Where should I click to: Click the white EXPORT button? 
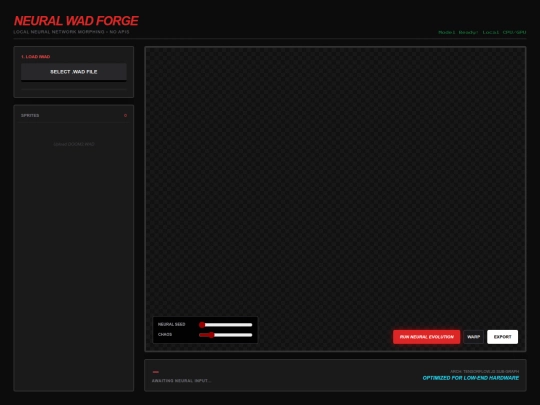coord(502,337)
